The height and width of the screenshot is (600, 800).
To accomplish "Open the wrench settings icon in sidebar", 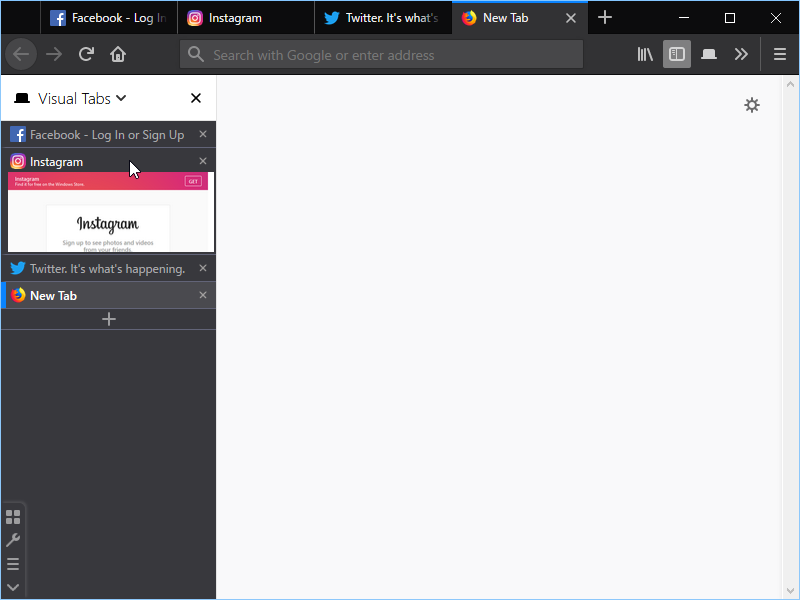I will (x=13, y=540).
